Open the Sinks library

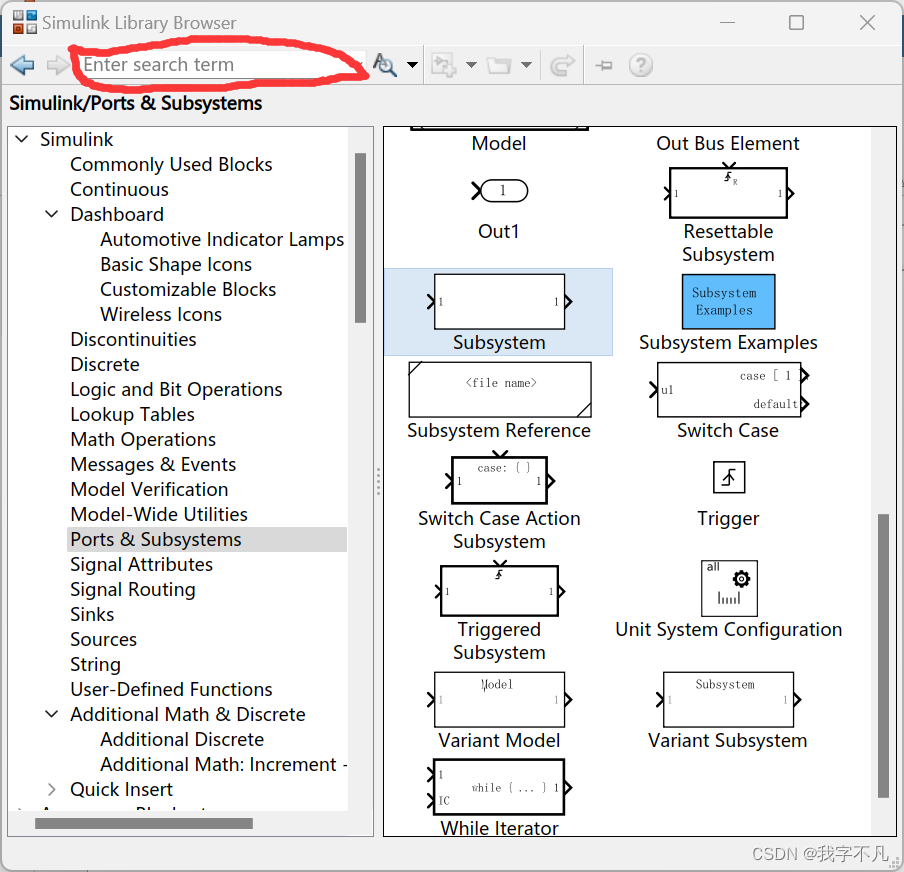[92, 614]
